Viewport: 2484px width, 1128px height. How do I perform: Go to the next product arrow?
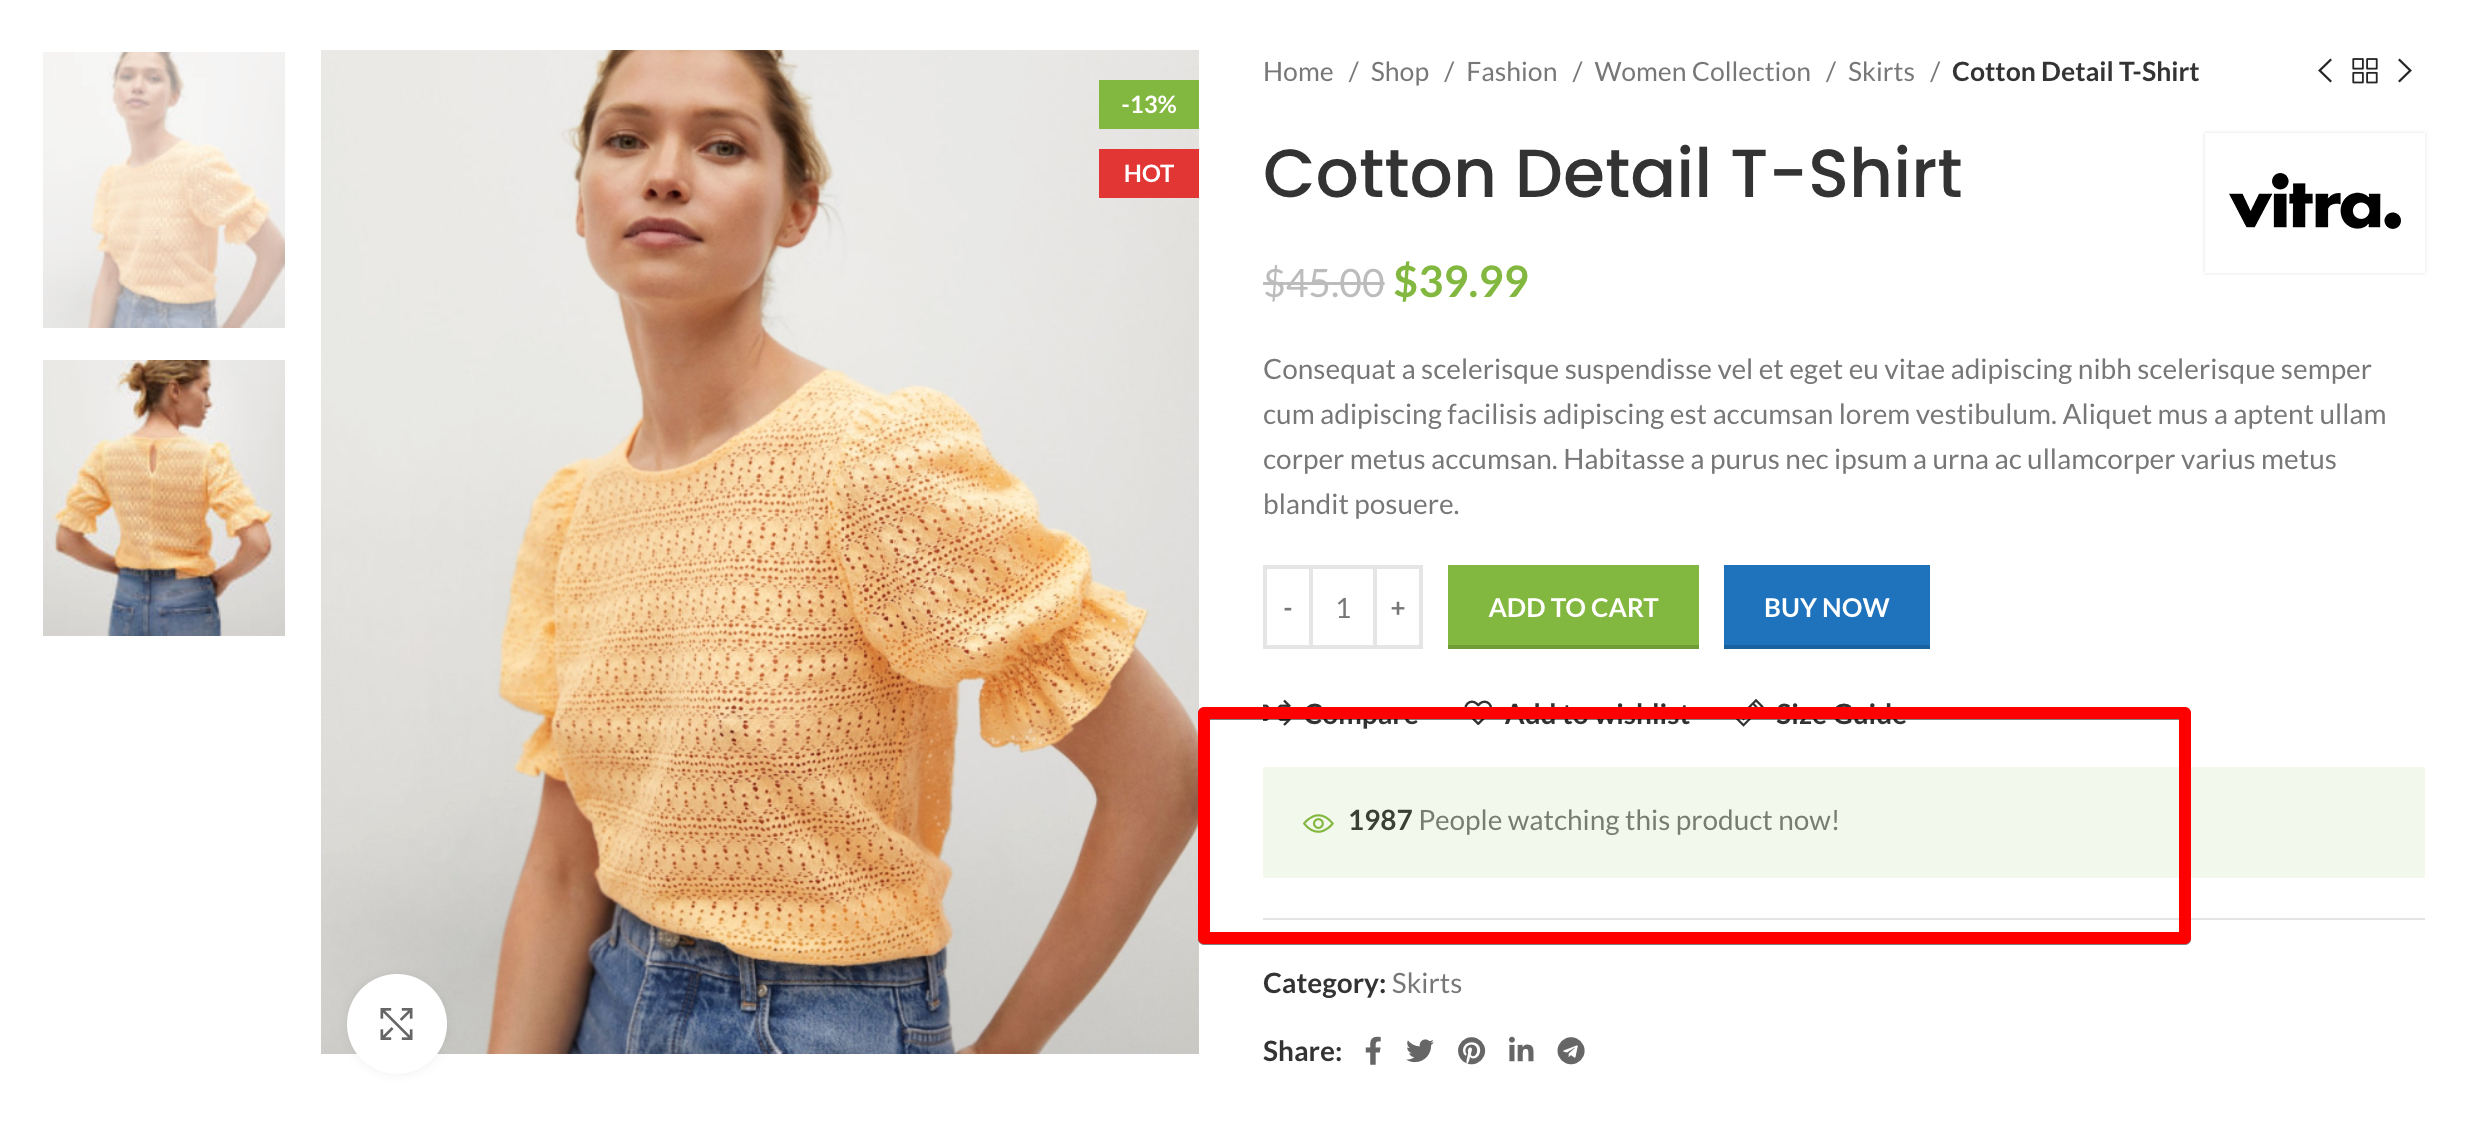click(2405, 71)
